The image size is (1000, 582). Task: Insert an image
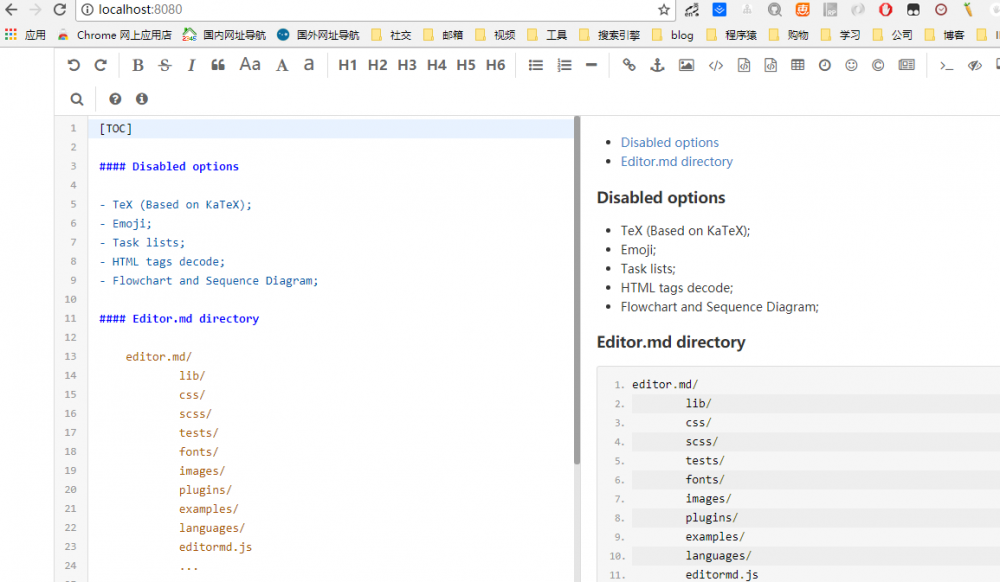[x=684, y=64]
